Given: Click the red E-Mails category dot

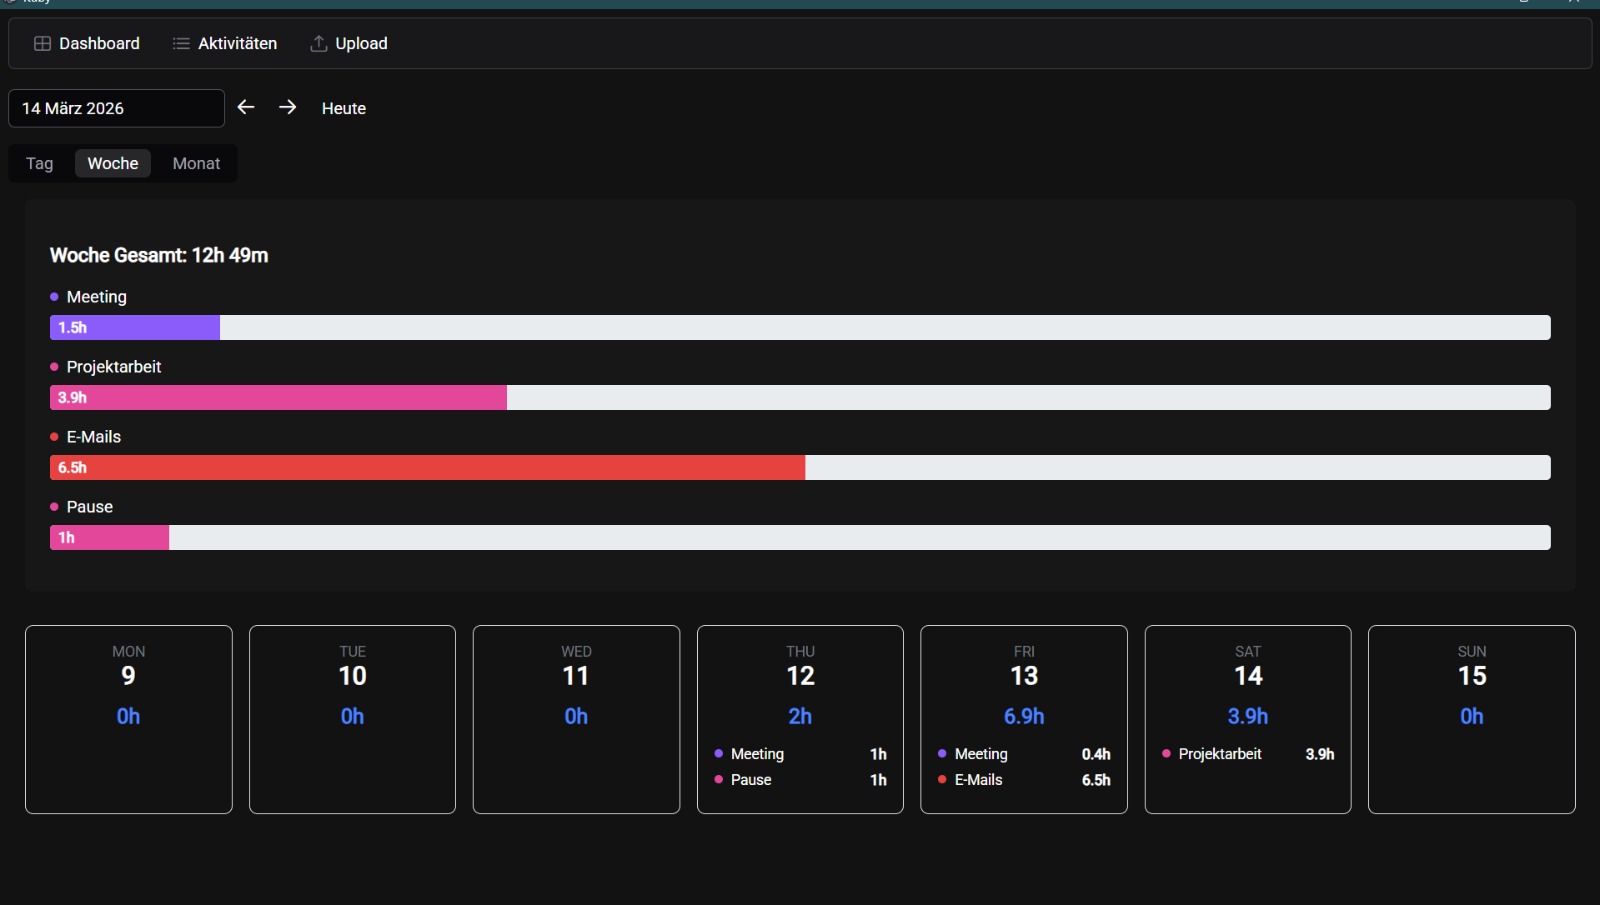Looking at the screenshot, I should (54, 436).
